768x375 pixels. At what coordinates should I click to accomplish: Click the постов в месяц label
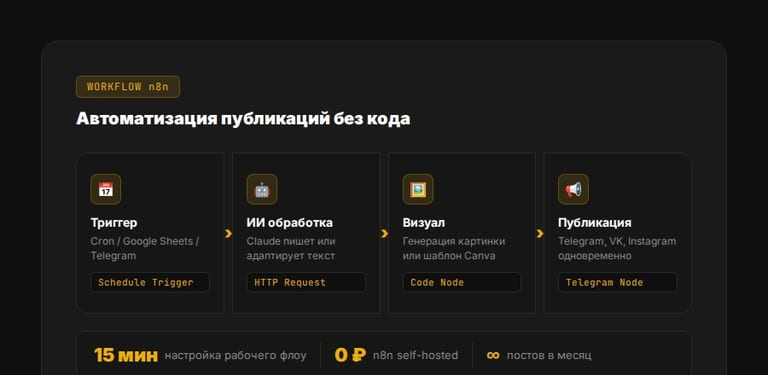coord(549,355)
